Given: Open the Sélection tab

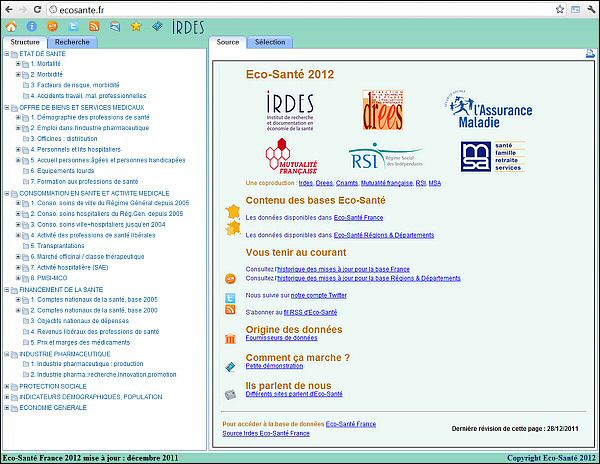Looking at the screenshot, I should point(270,42).
